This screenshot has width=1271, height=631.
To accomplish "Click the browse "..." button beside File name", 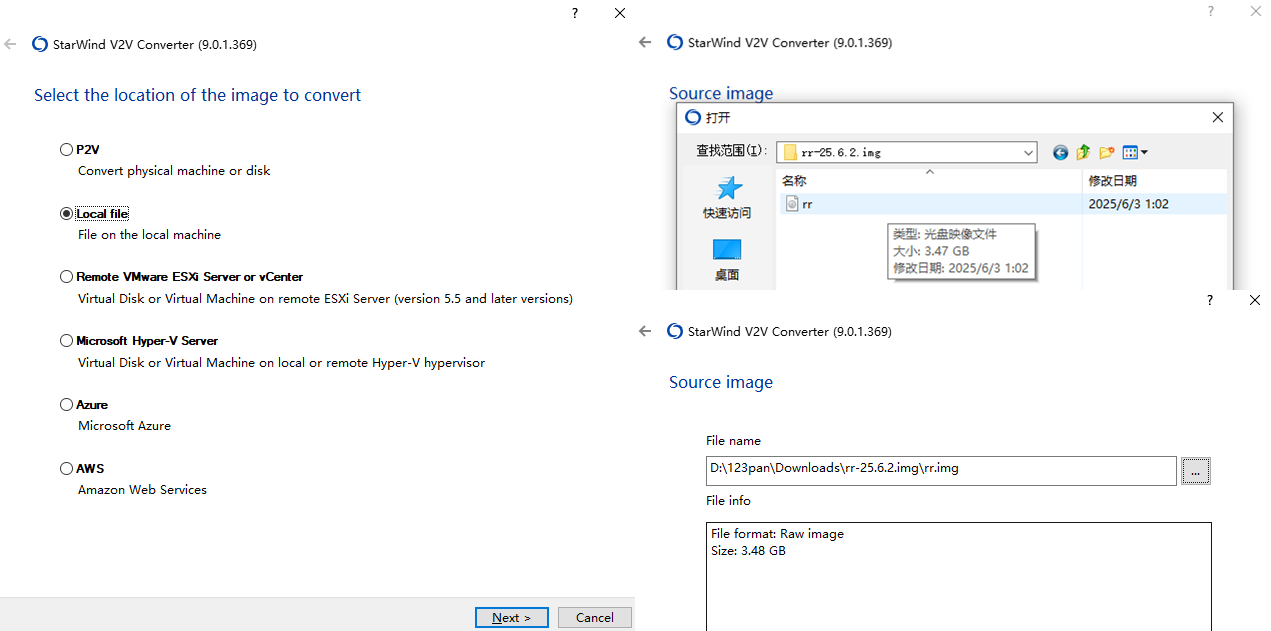I will (1196, 470).
